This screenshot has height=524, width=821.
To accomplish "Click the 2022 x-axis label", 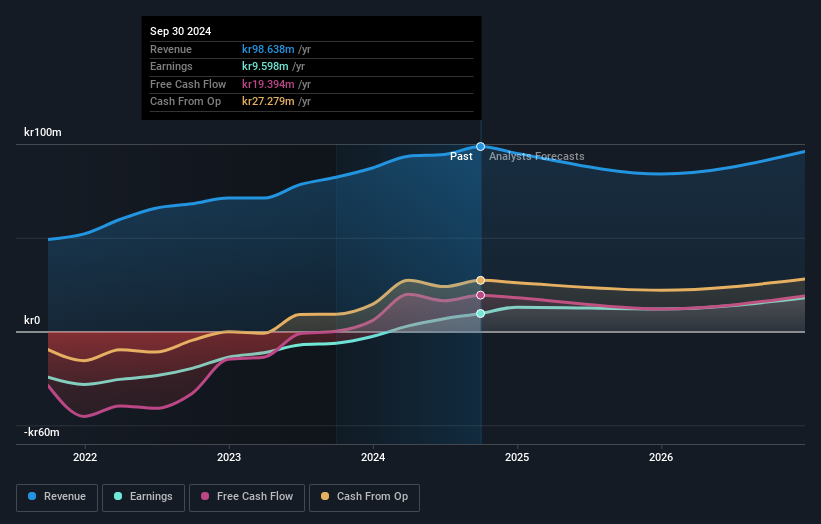I will 85,457.
